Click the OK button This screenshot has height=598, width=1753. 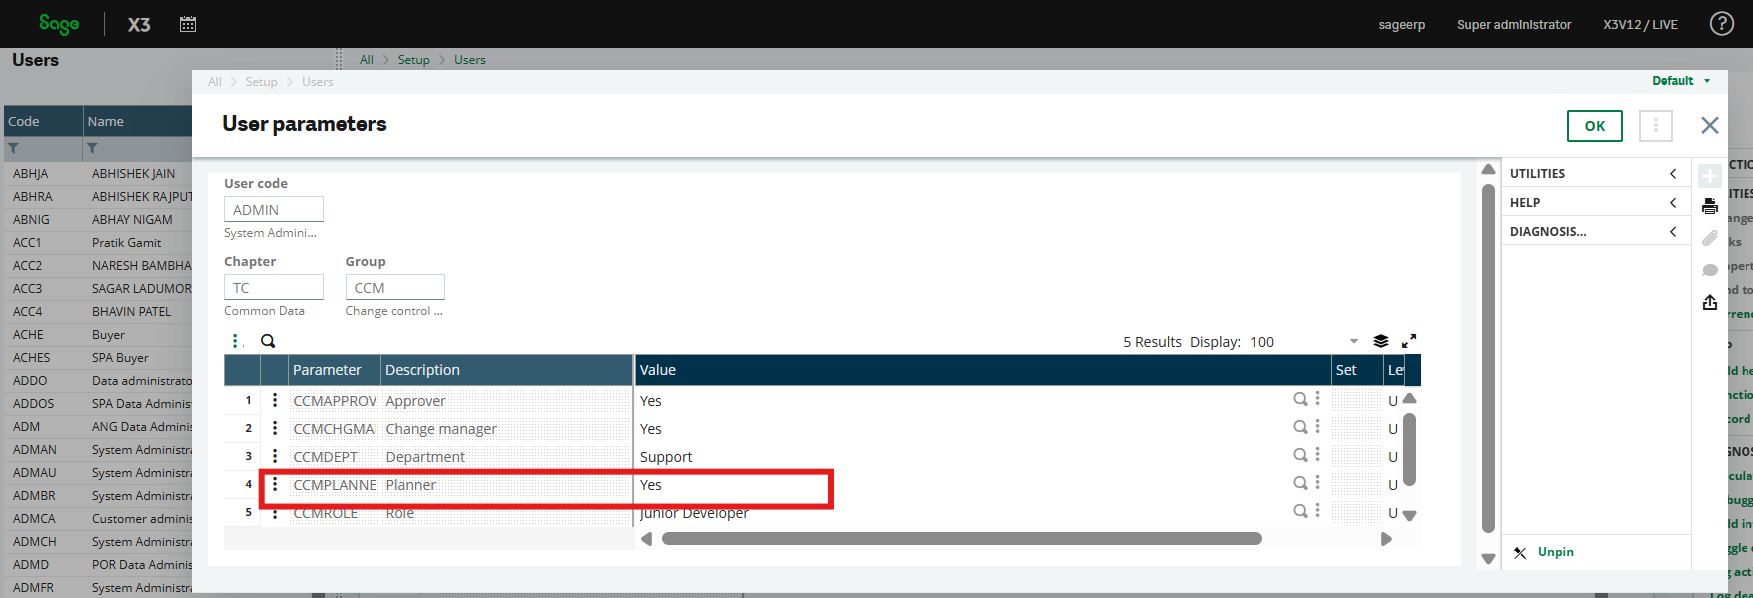[x=1595, y=126]
